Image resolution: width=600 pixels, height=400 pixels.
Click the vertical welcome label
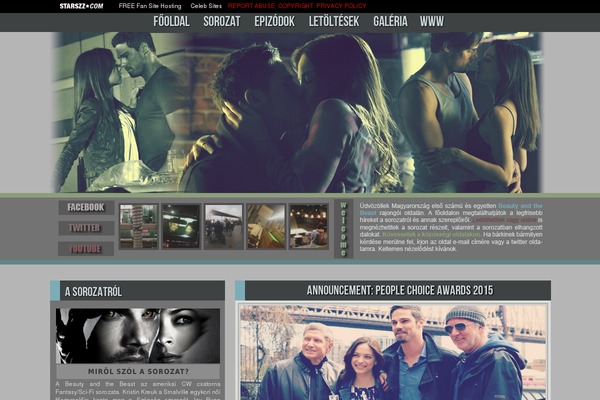click(x=344, y=229)
